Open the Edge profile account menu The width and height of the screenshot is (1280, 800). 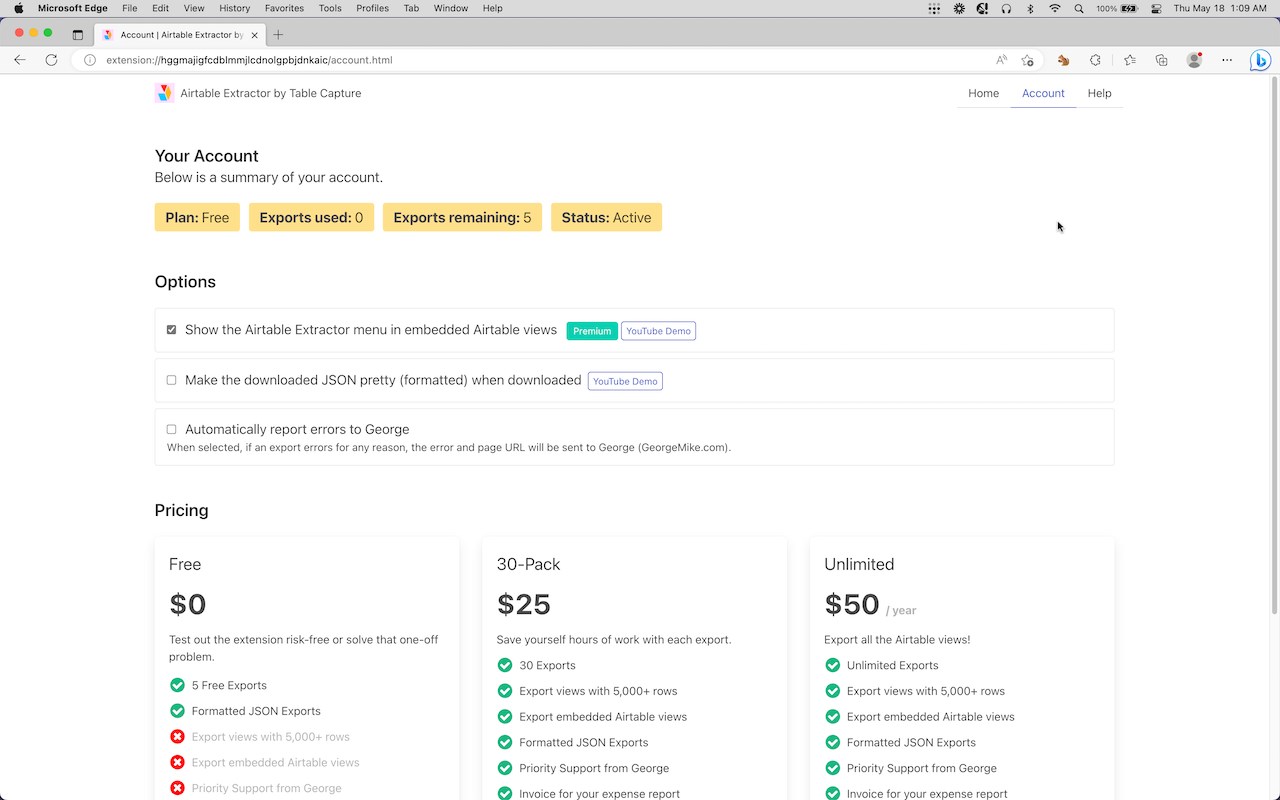coord(1194,60)
